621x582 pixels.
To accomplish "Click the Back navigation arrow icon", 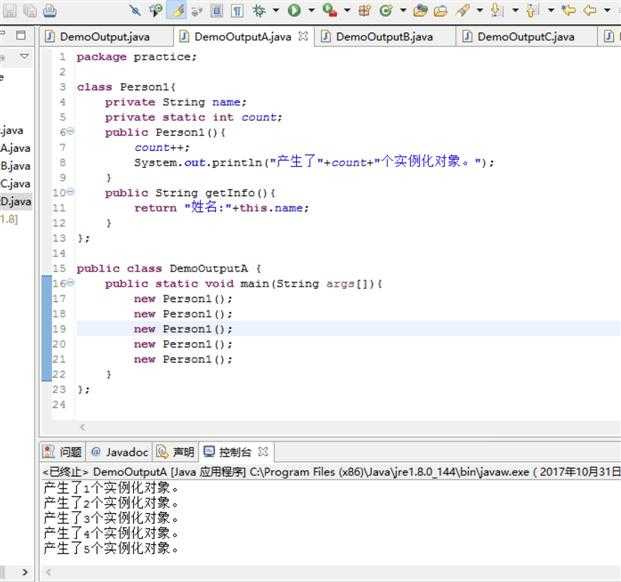I will point(590,10).
